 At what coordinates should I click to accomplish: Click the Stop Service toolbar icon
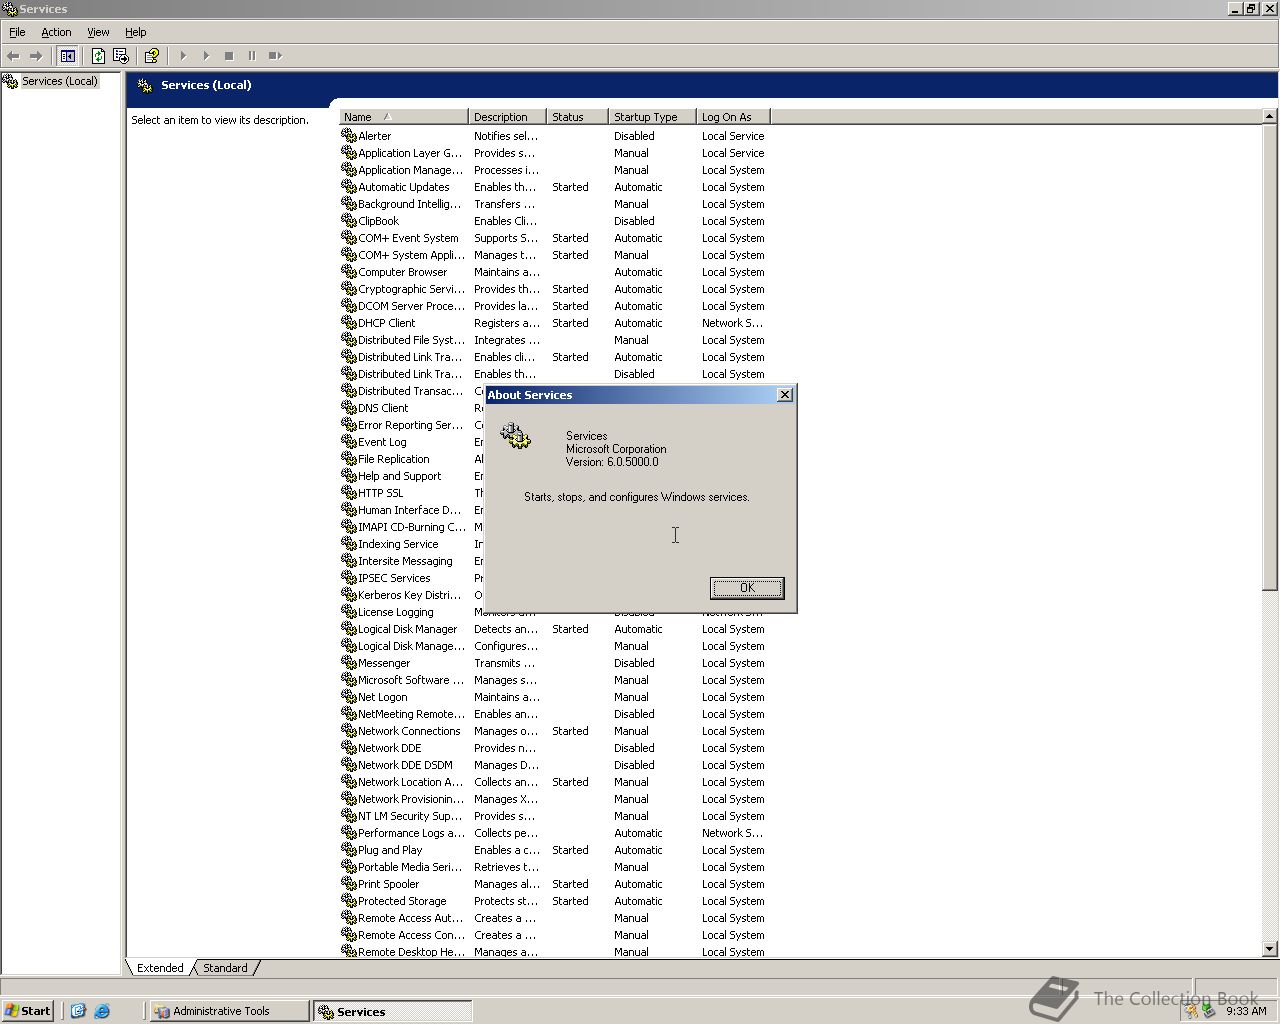[x=229, y=56]
